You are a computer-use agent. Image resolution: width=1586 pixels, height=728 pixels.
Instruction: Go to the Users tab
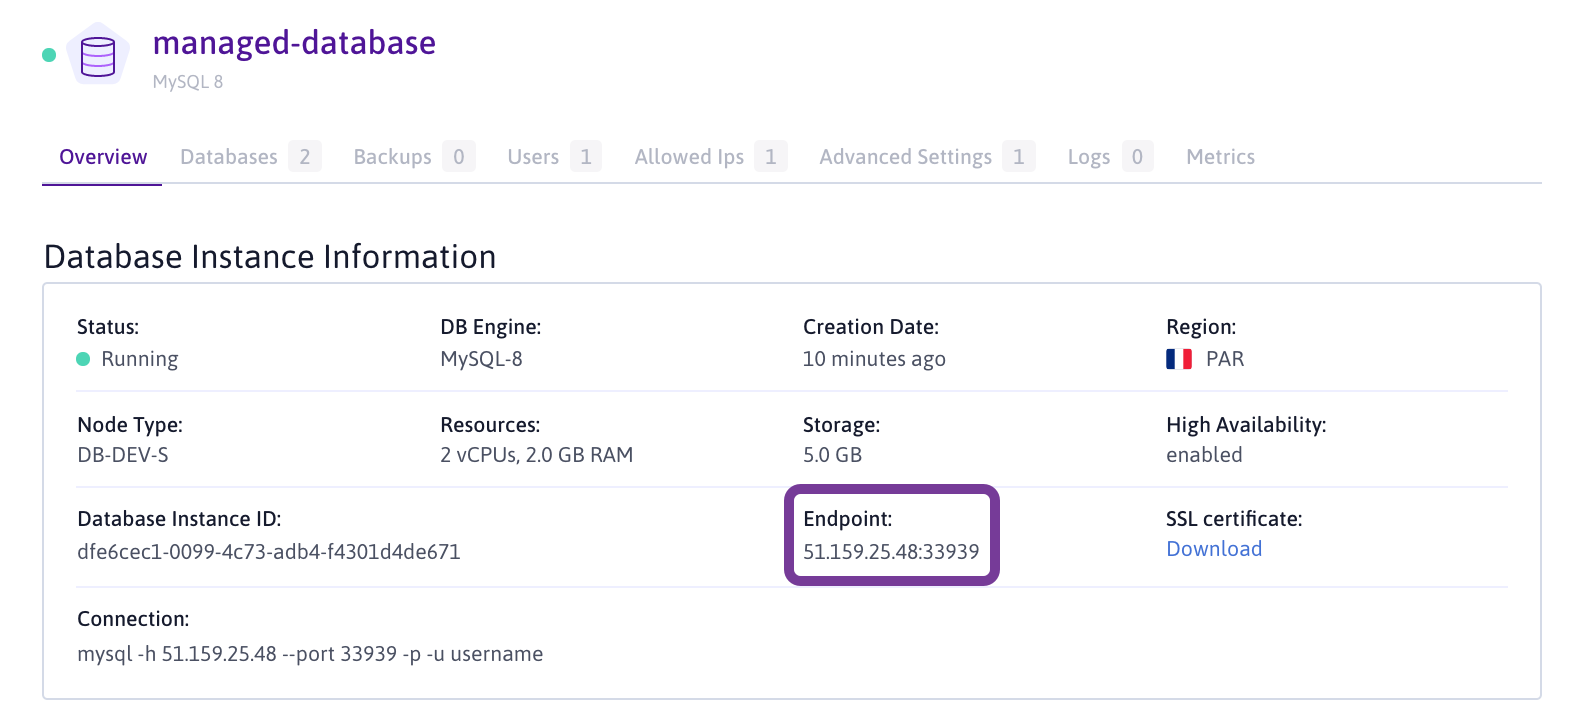533,157
